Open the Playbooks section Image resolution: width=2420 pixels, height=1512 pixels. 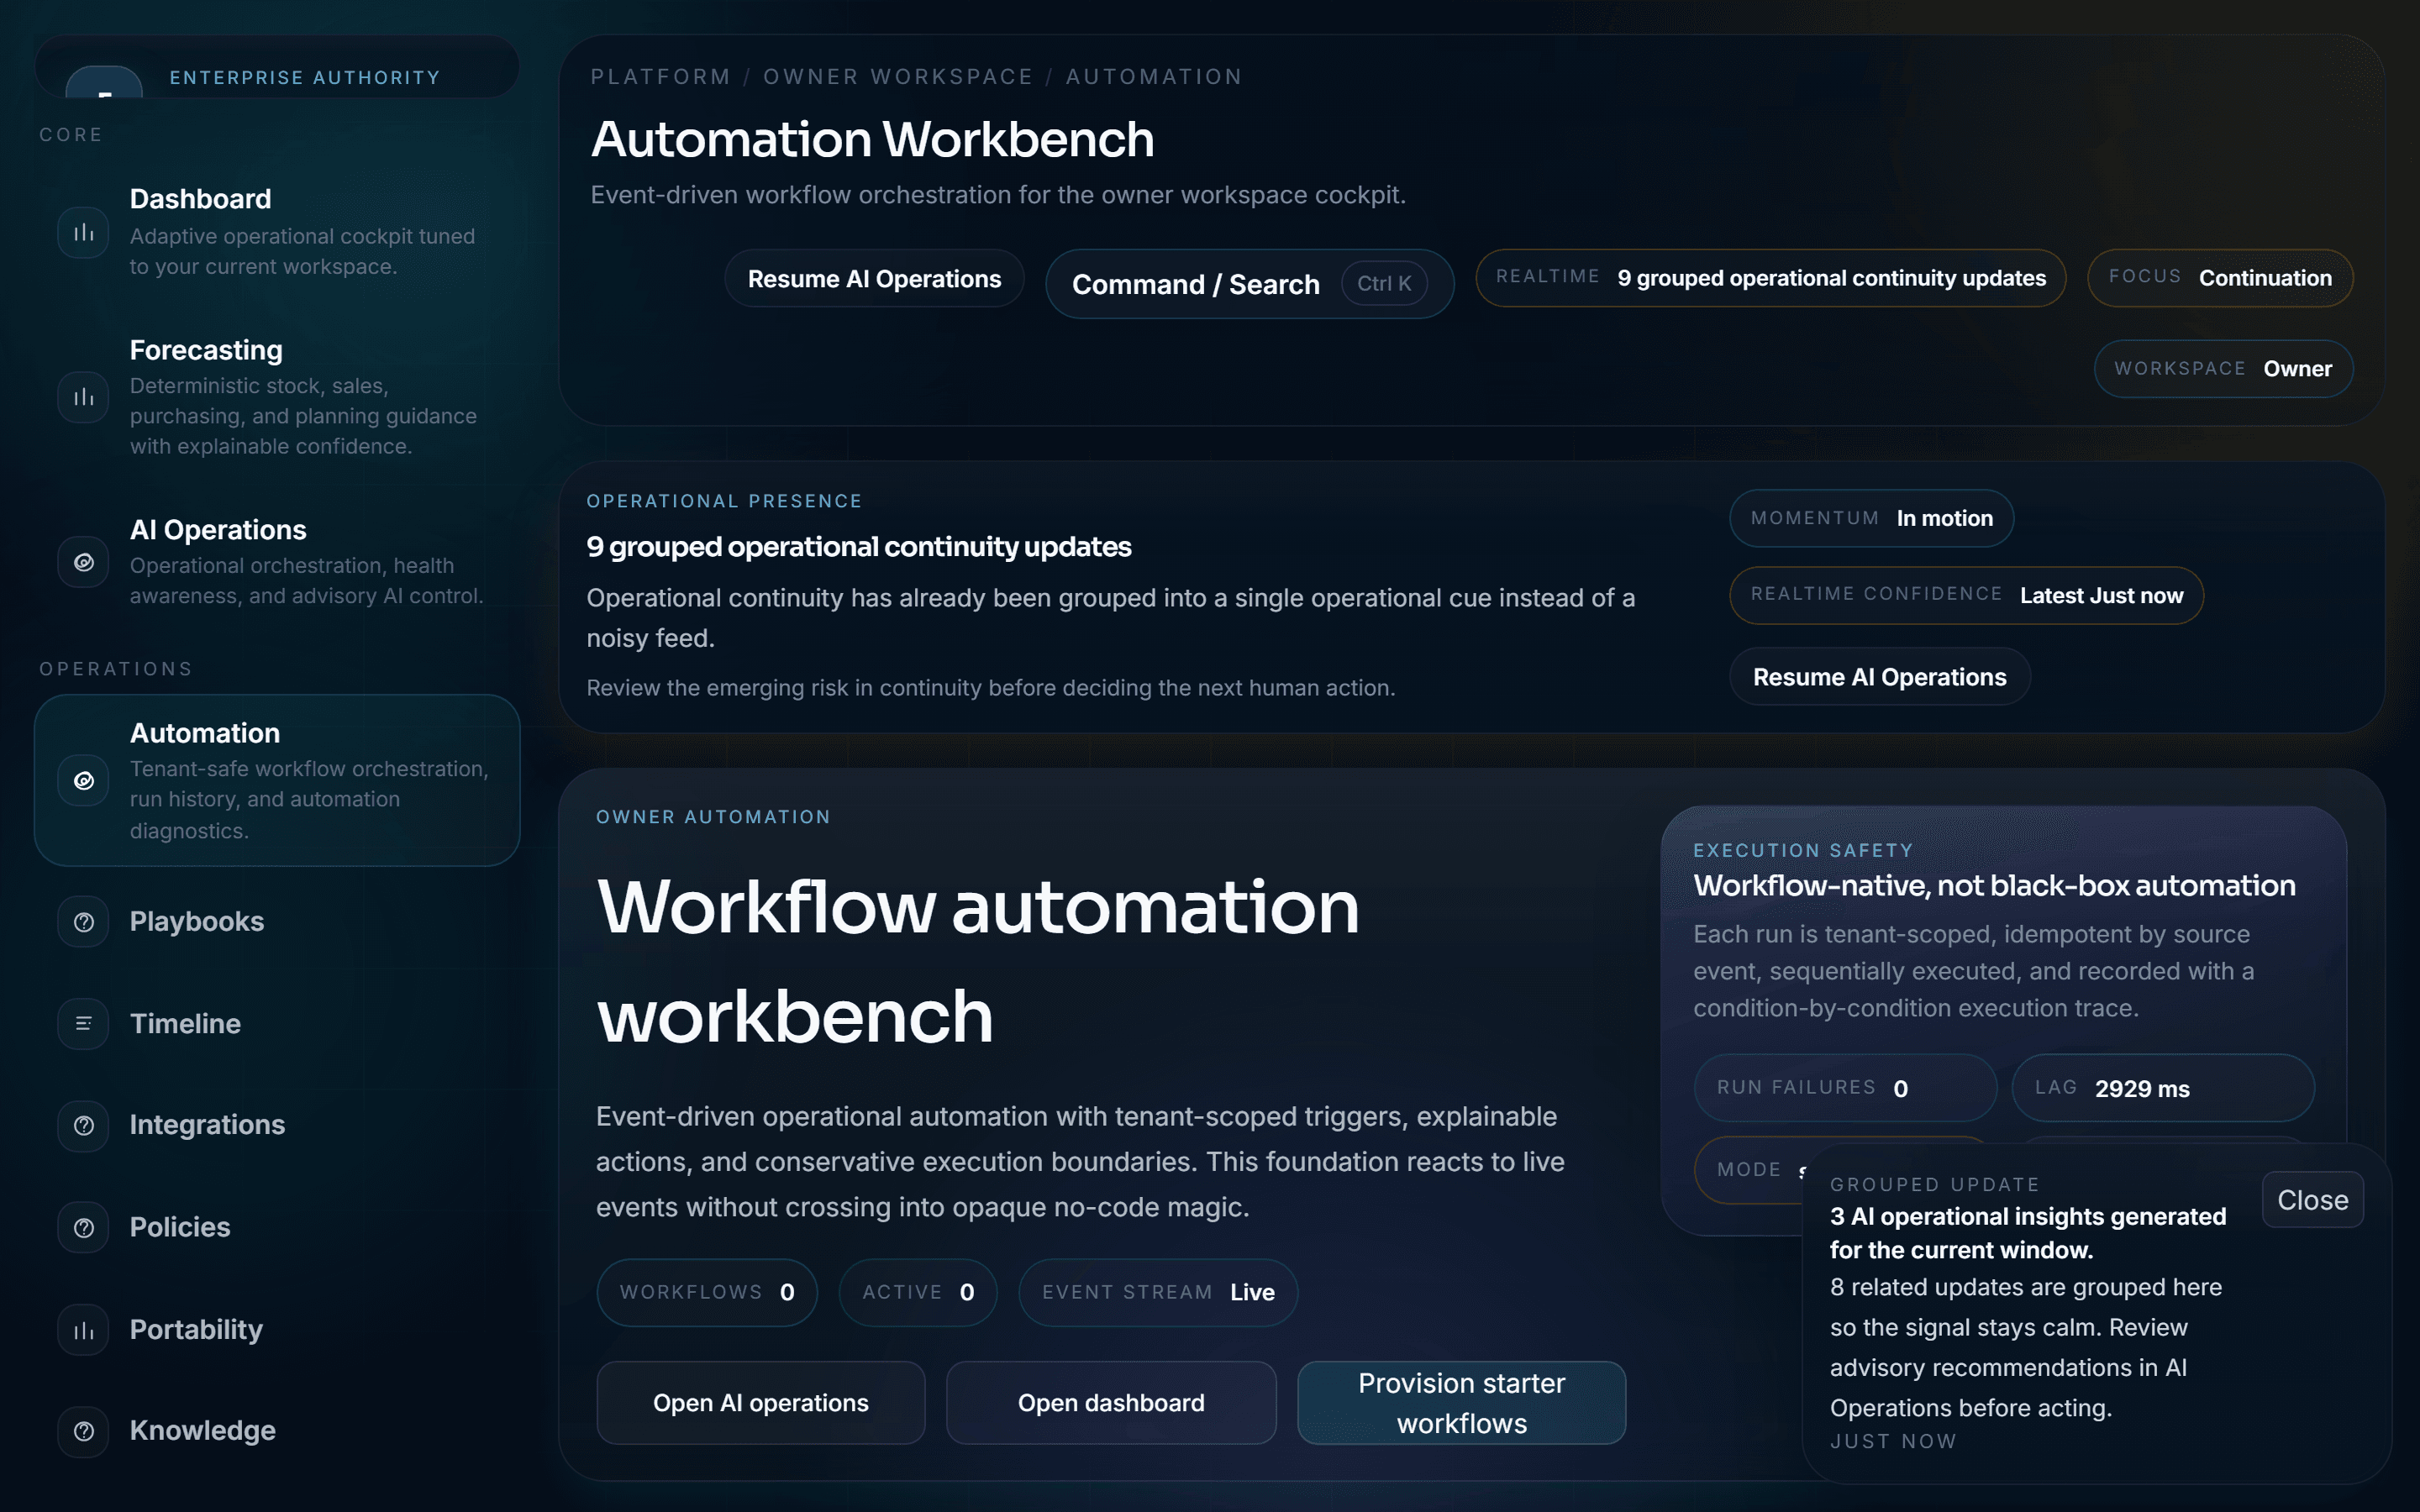(277, 922)
